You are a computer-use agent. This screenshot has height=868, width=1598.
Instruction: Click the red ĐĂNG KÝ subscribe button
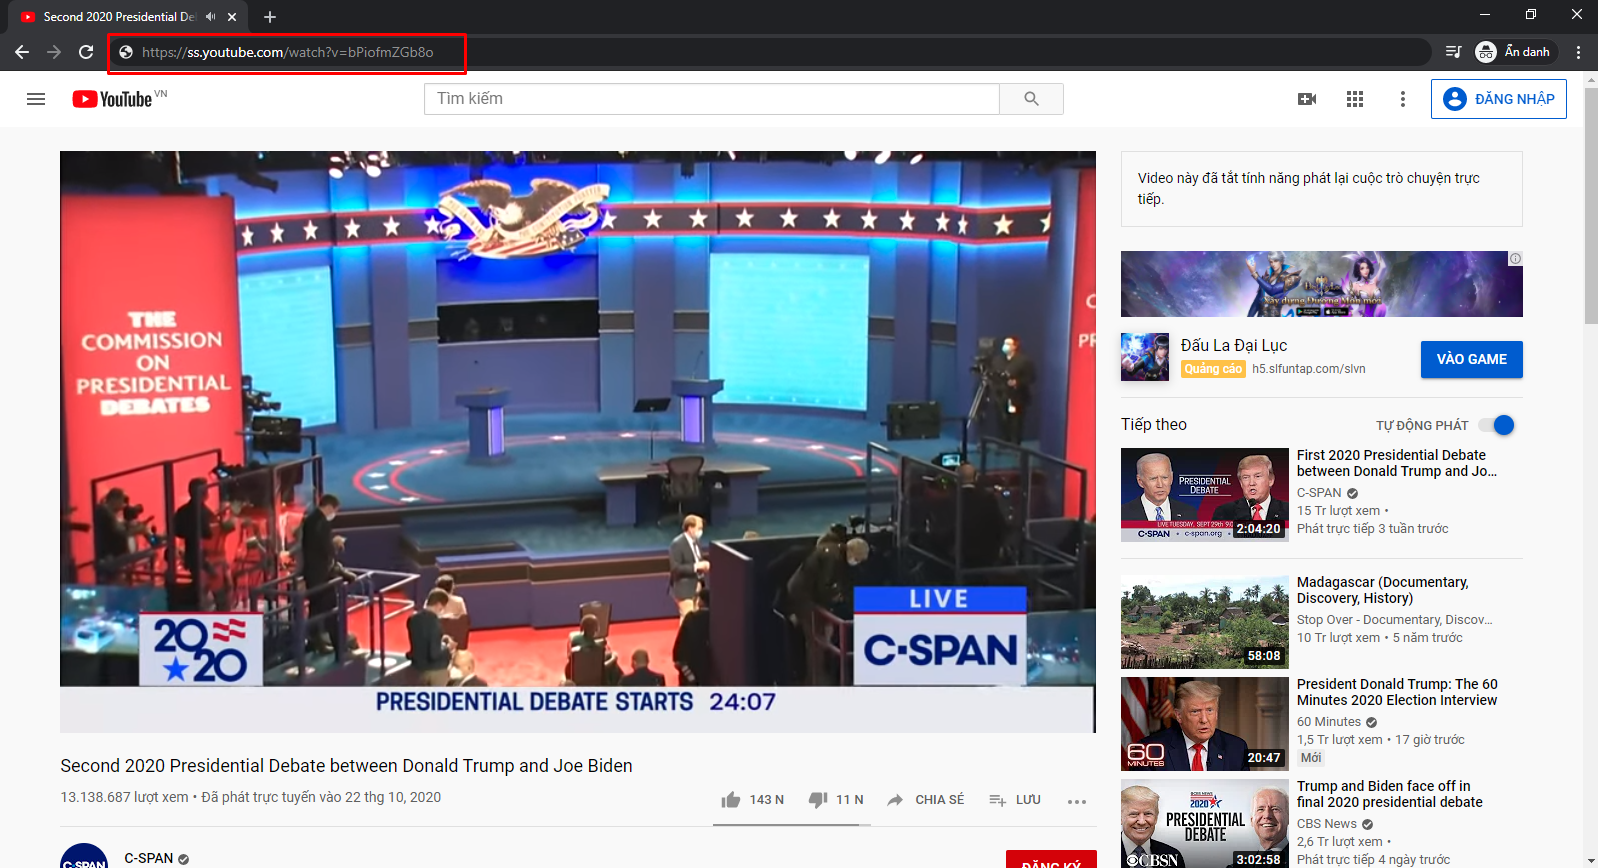[x=1051, y=860]
